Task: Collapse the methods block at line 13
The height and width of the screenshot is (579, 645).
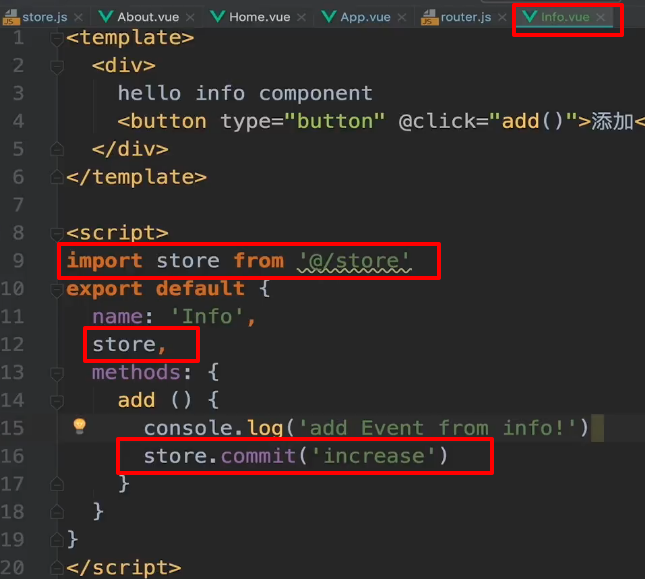Action: [x=57, y=373]
